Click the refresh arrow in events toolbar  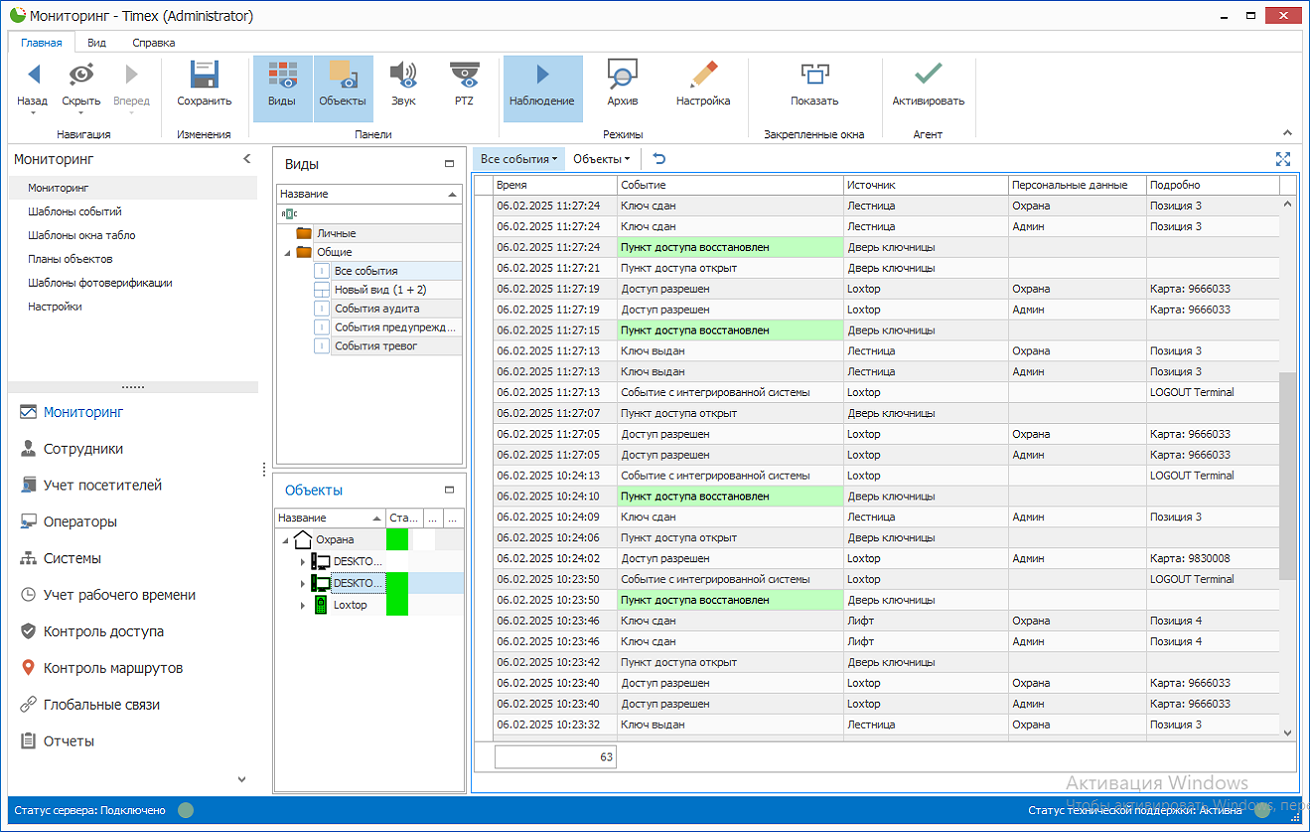click(x=659, y=159)
